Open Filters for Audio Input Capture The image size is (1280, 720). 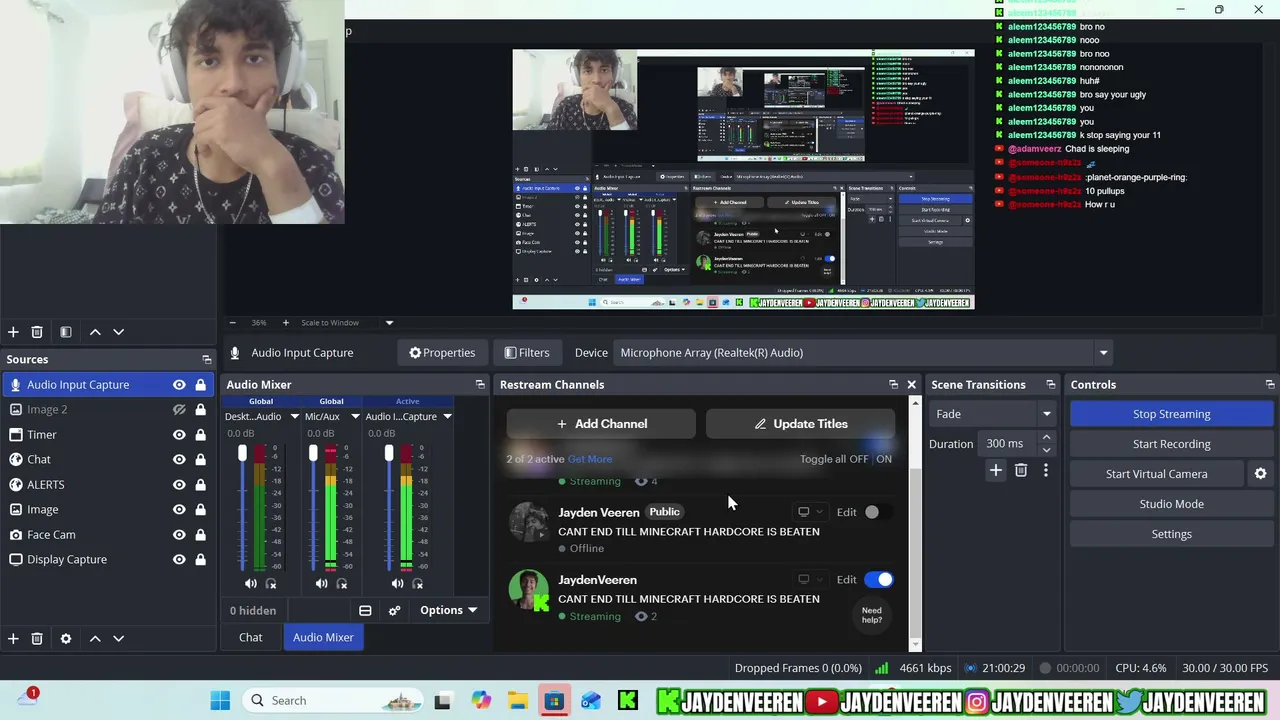pyautogui.click(x=527, y=353)
